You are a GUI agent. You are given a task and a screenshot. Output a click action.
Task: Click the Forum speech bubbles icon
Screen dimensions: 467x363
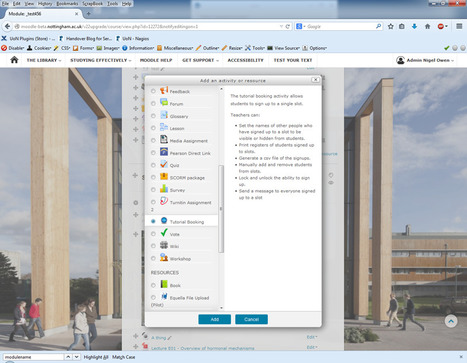164,102
